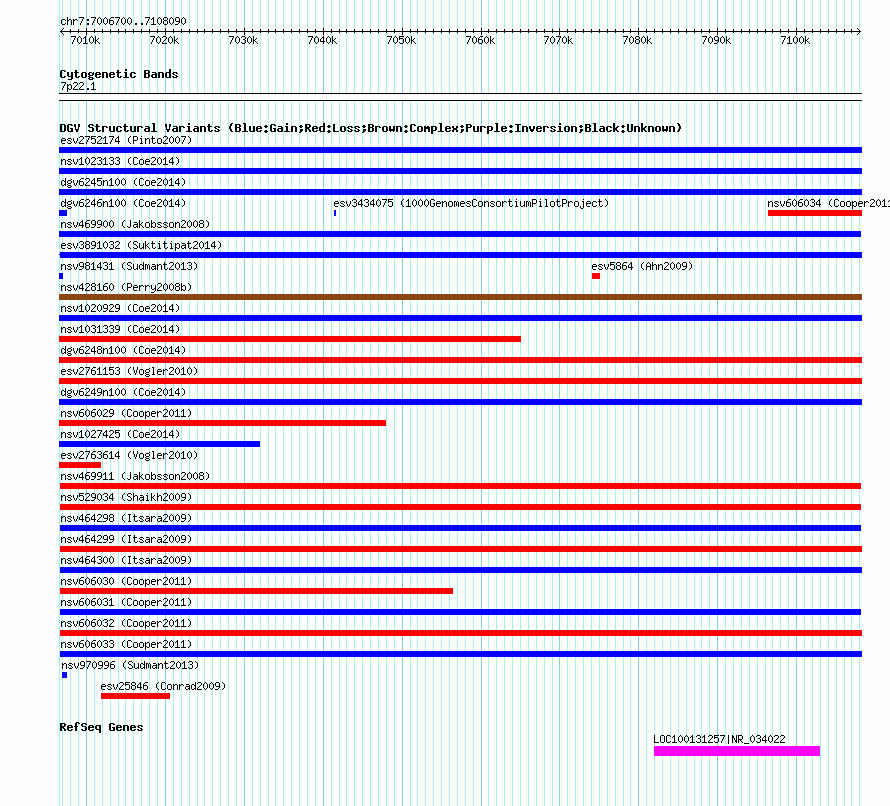Select the red nsv606034 loss bar
Image resolution: width=890 pixels, height=806 pixels.
815,213
